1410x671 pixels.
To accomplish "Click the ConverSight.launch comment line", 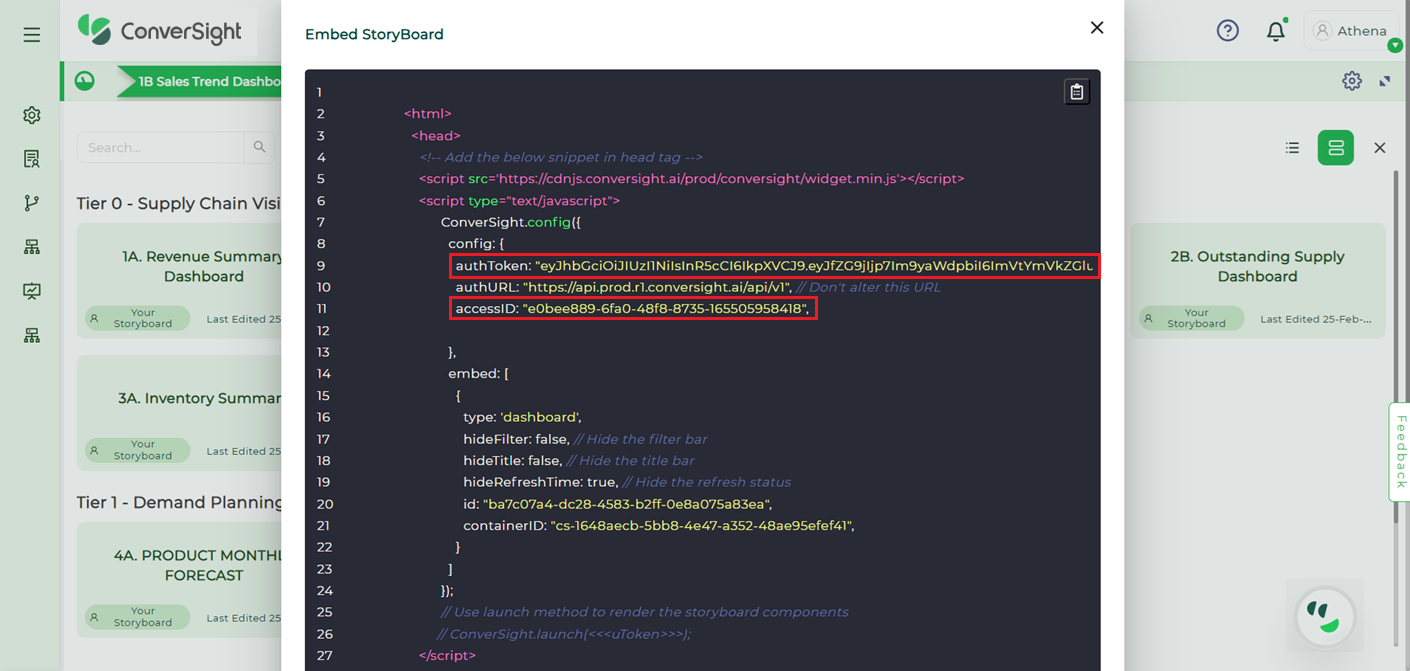I will click(564, 634).
